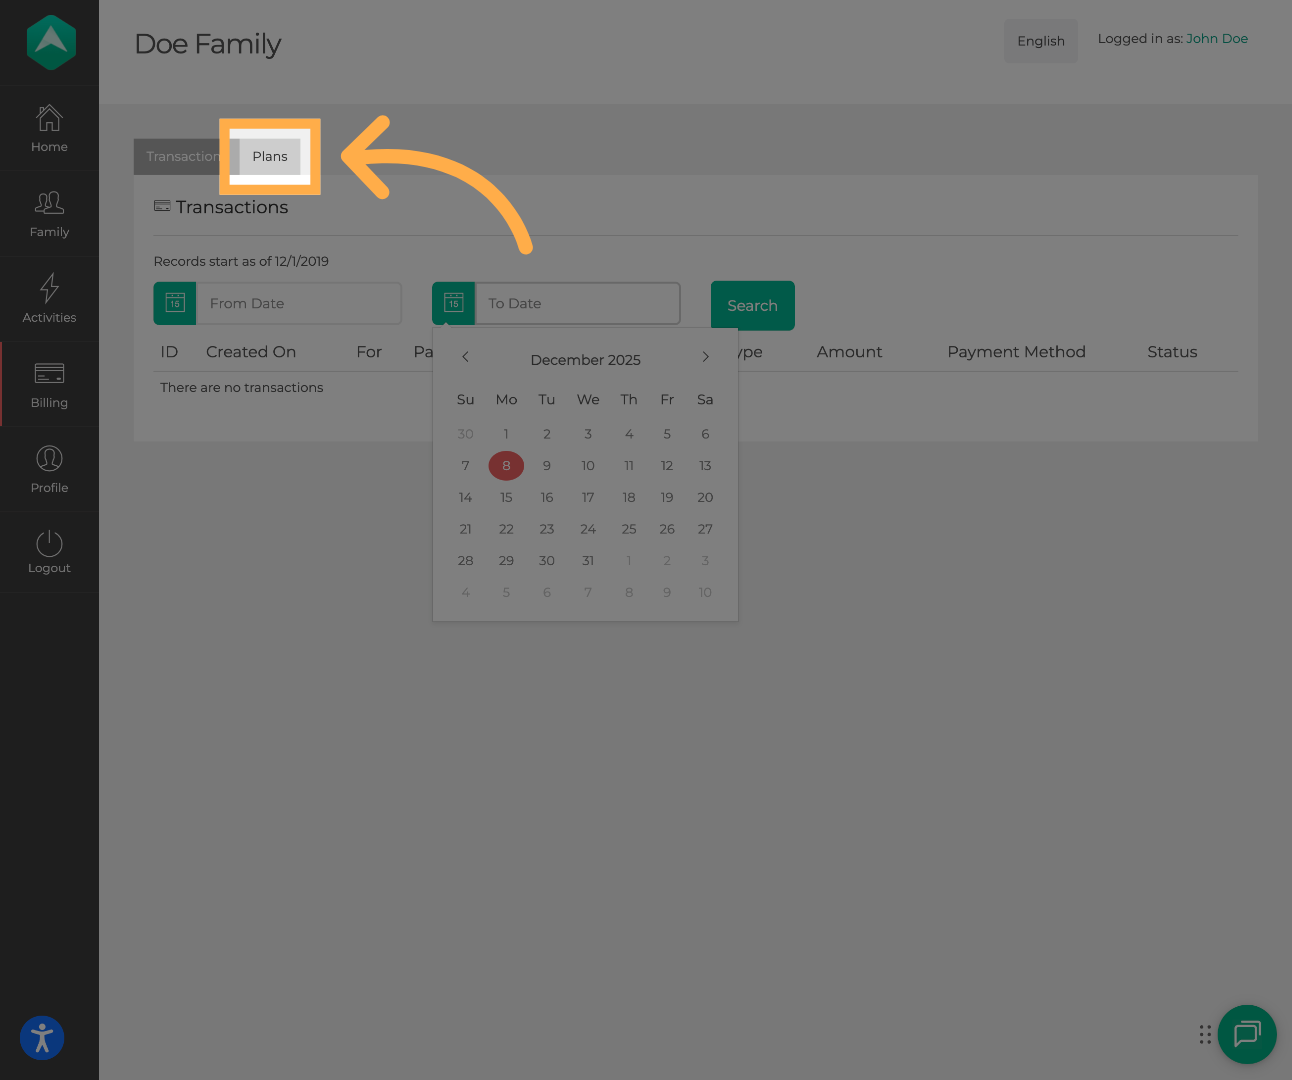Click the From Date input field
Screen dimensions: 1292x1080
298,304
